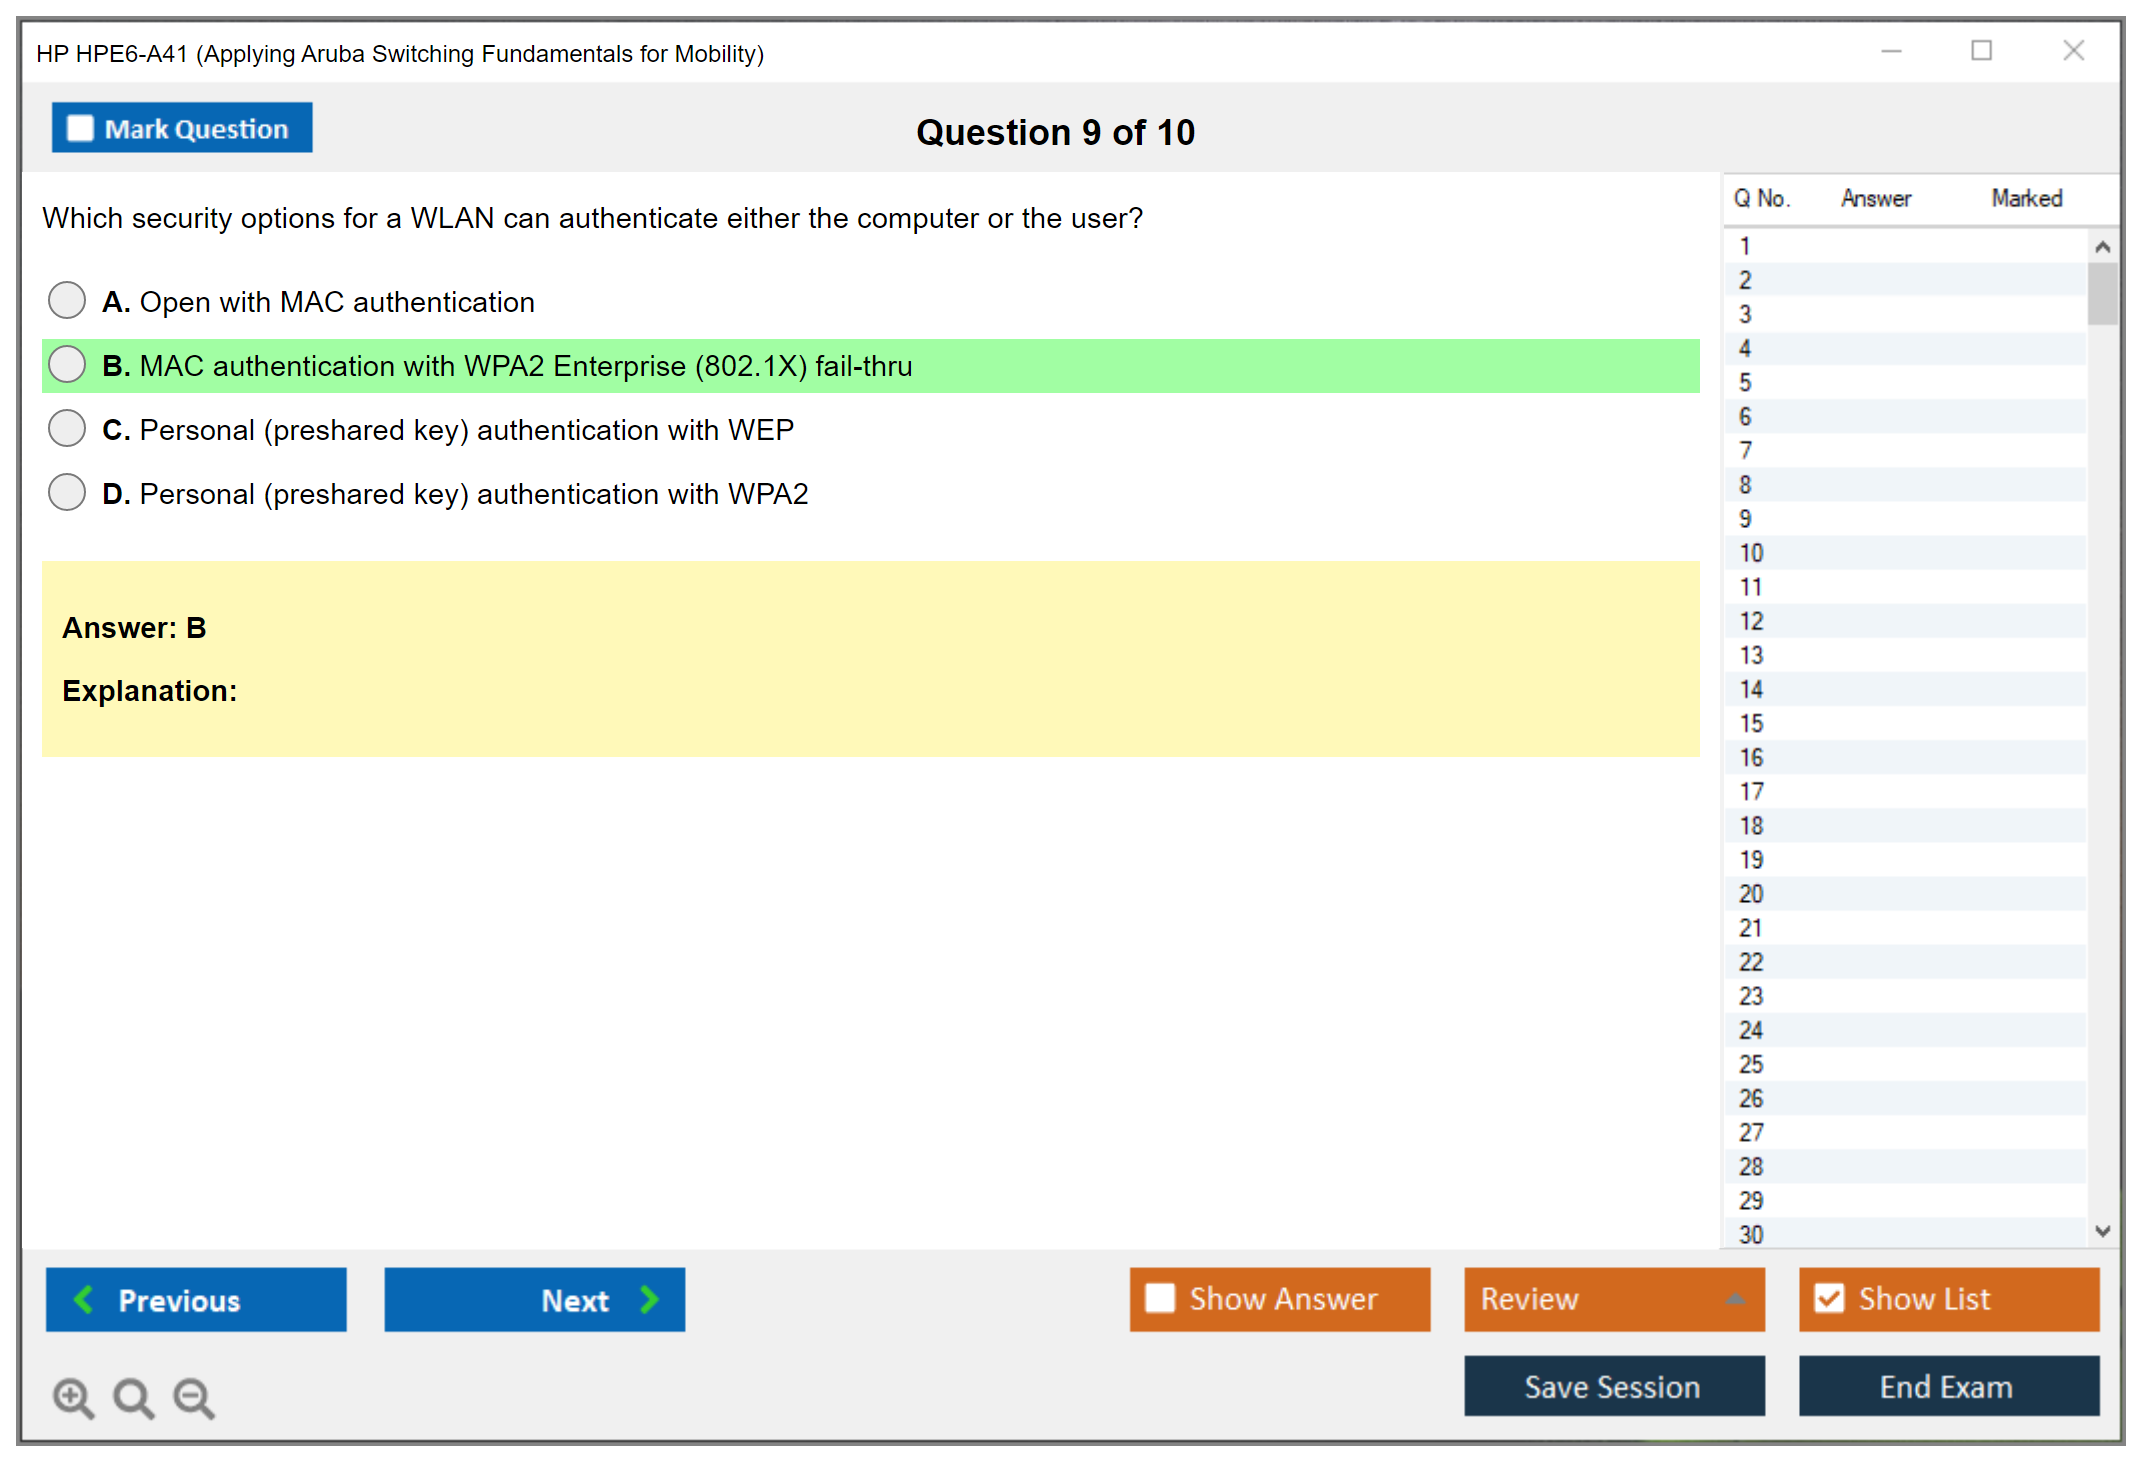The image size is (2150, 1470).
Task: Maximize the exam window
Action: [x=1981, y=51]
